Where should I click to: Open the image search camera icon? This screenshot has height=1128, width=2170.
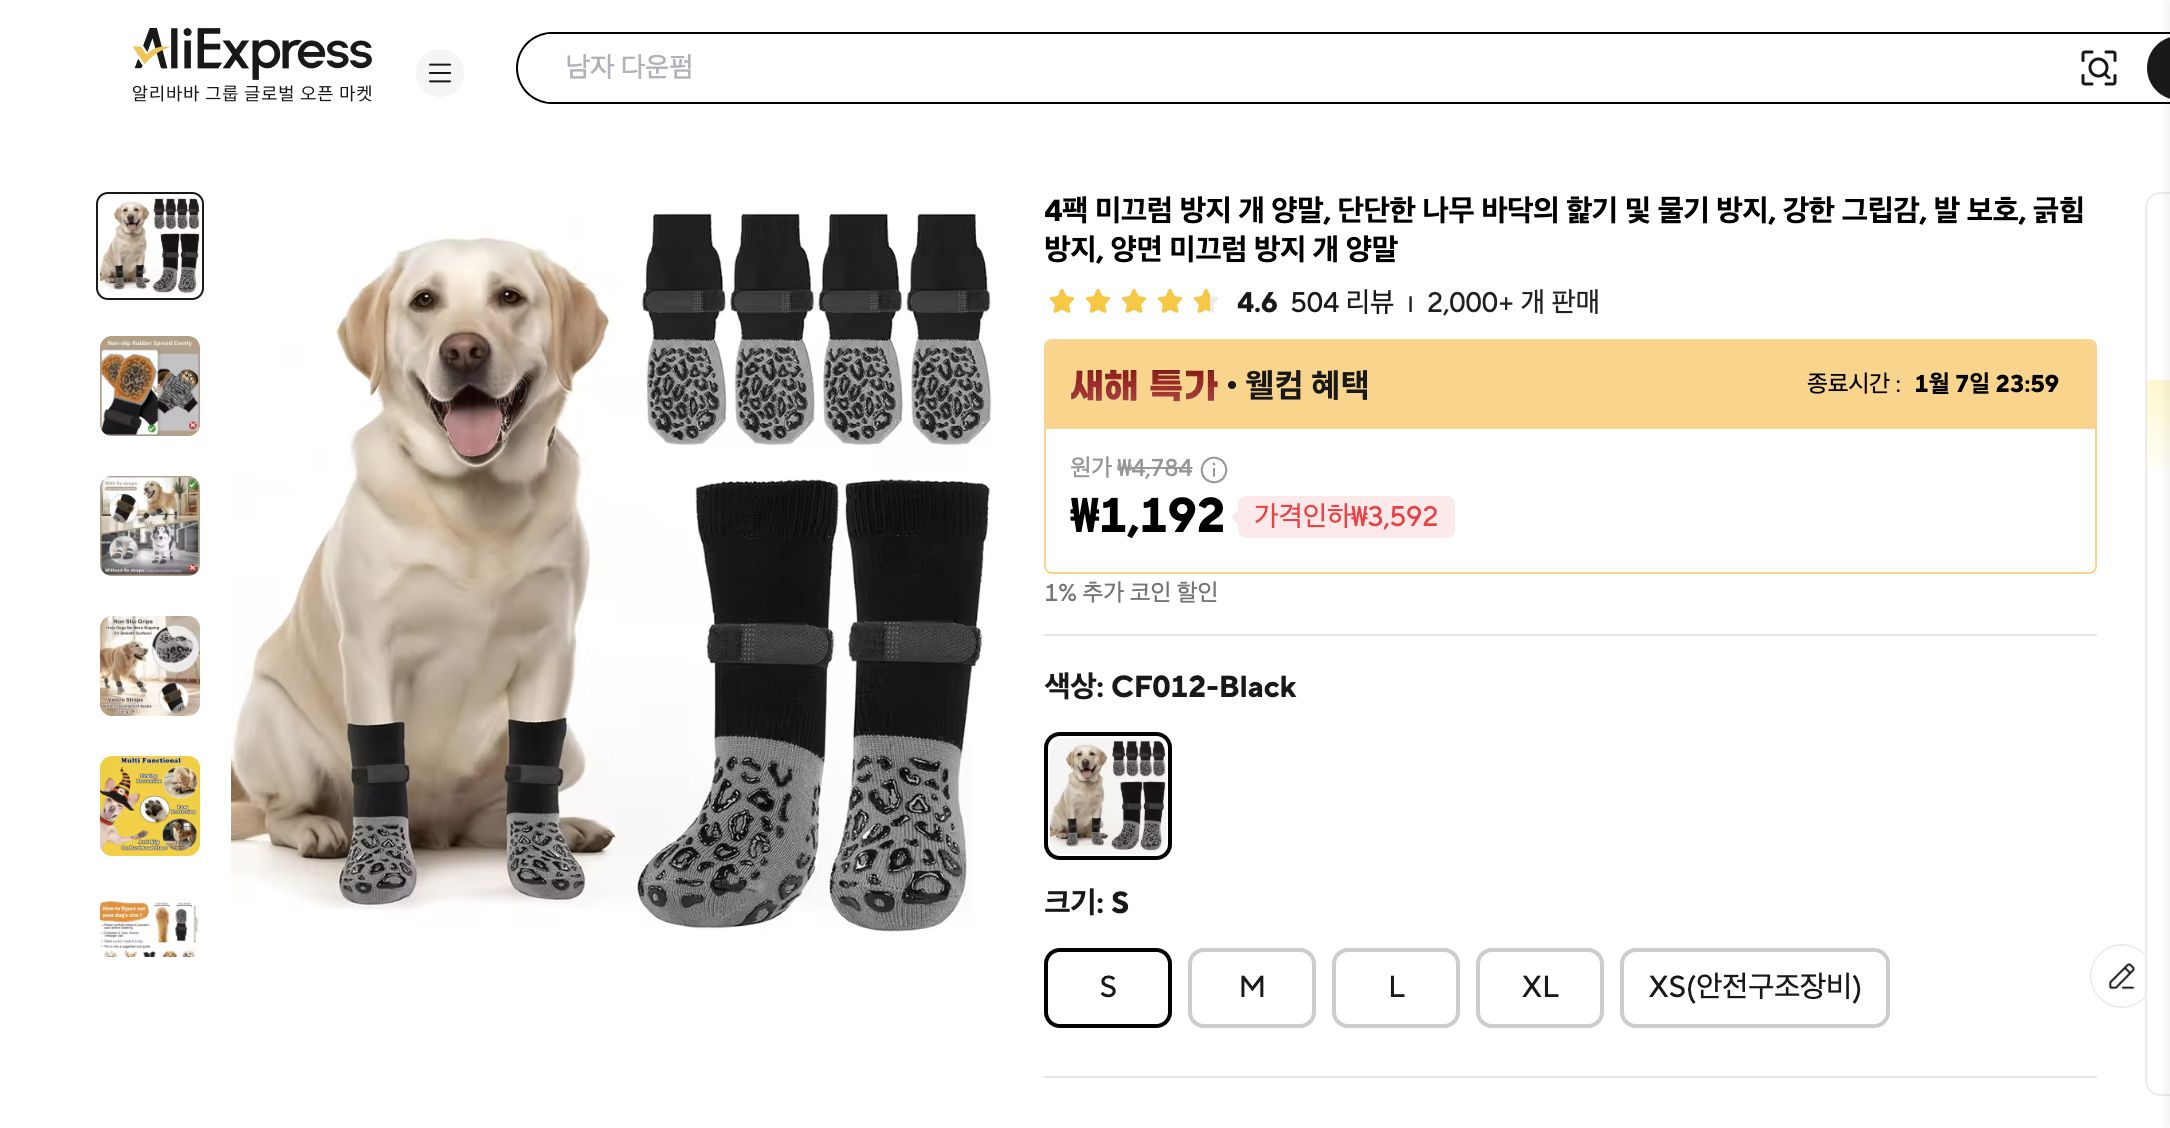click(x=2100, y=68)
